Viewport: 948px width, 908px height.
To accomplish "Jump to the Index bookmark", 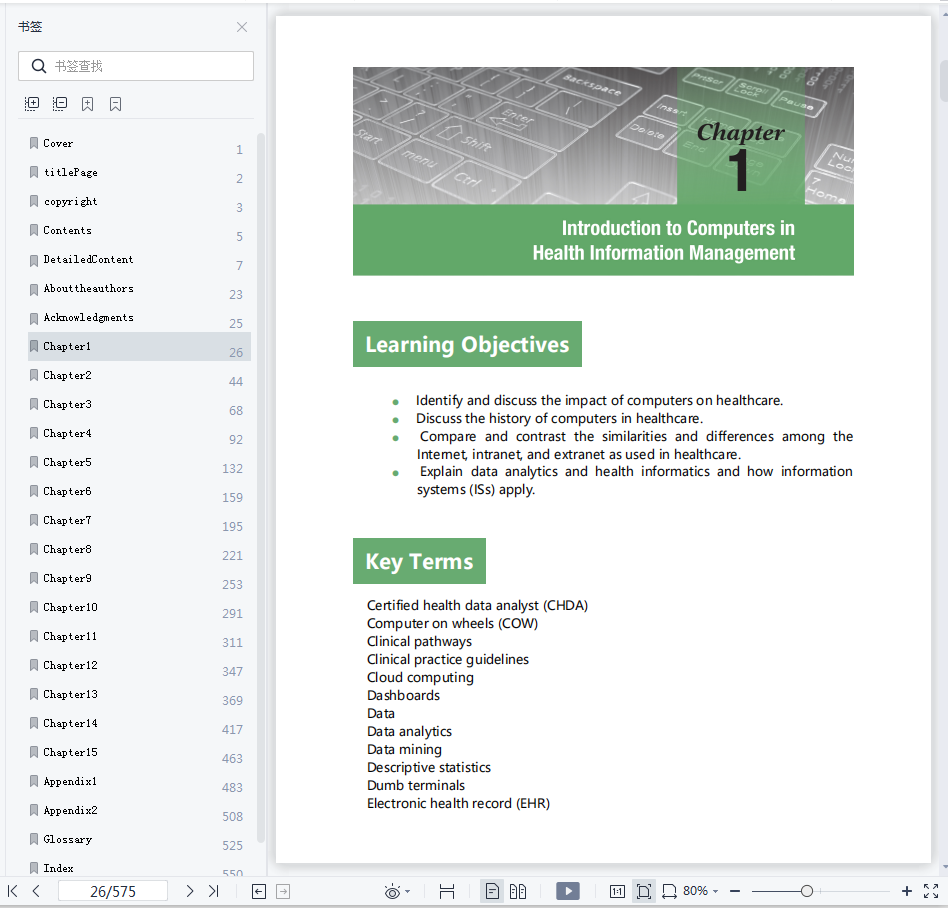I will (x=139, y=867).
